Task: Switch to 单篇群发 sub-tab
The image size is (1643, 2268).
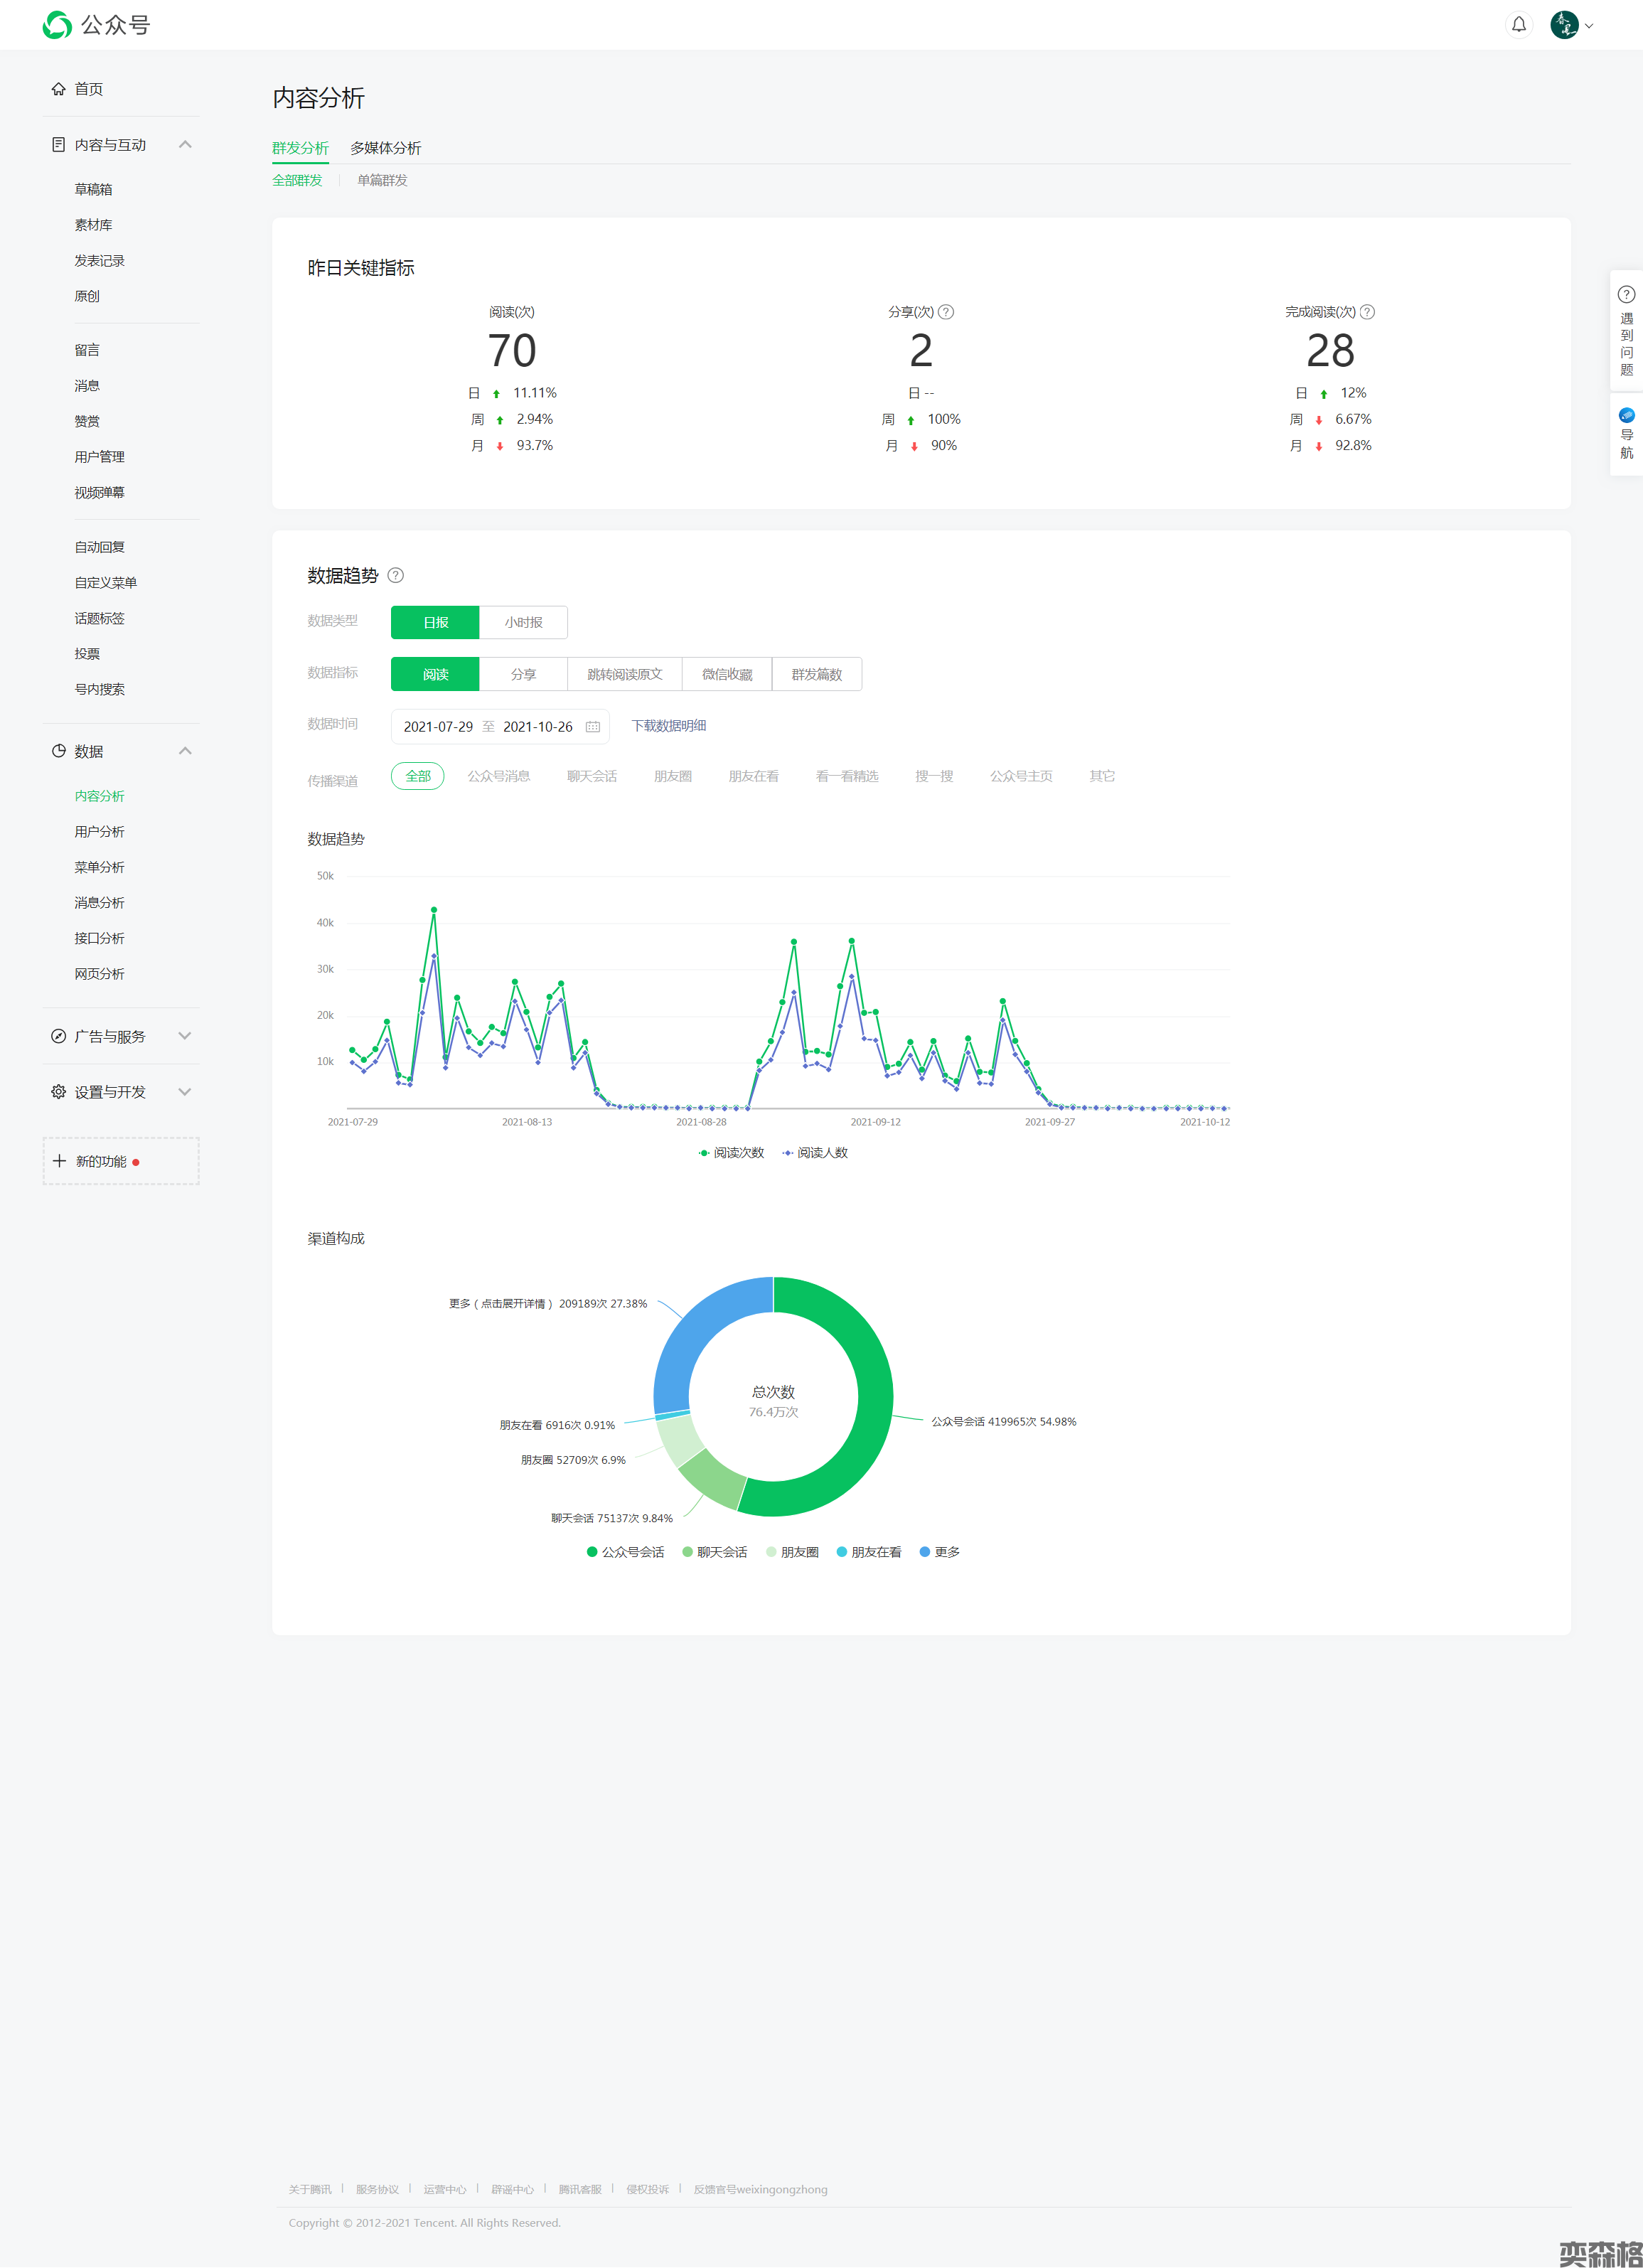Action: [x=382, y=180]
